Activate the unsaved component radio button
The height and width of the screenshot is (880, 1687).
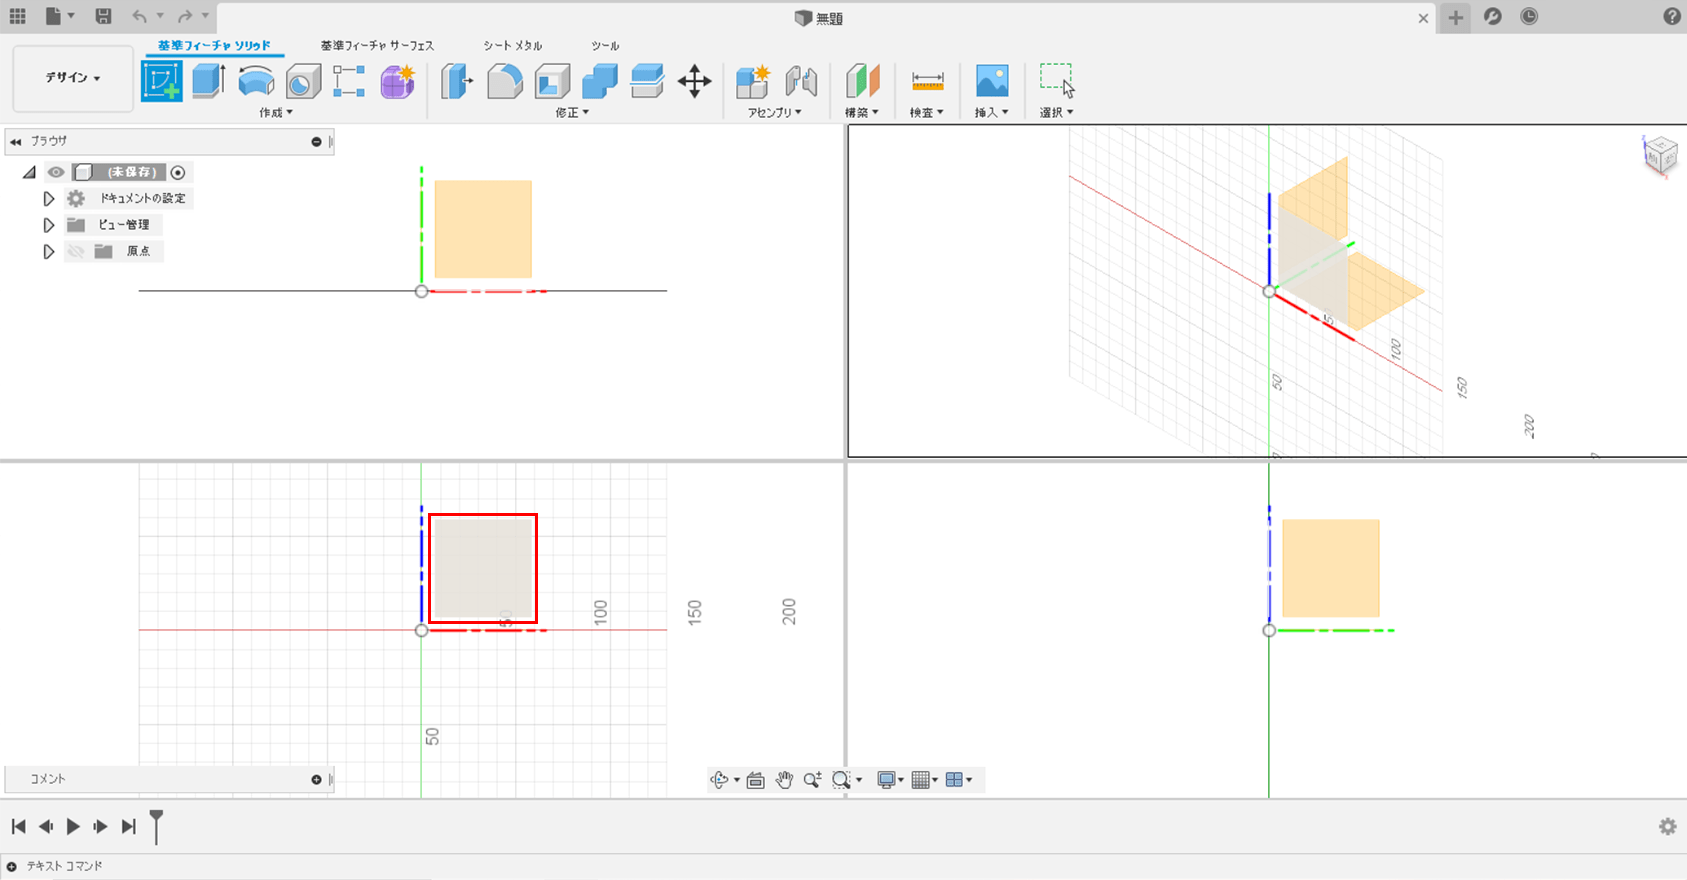(x=178, y=172)
